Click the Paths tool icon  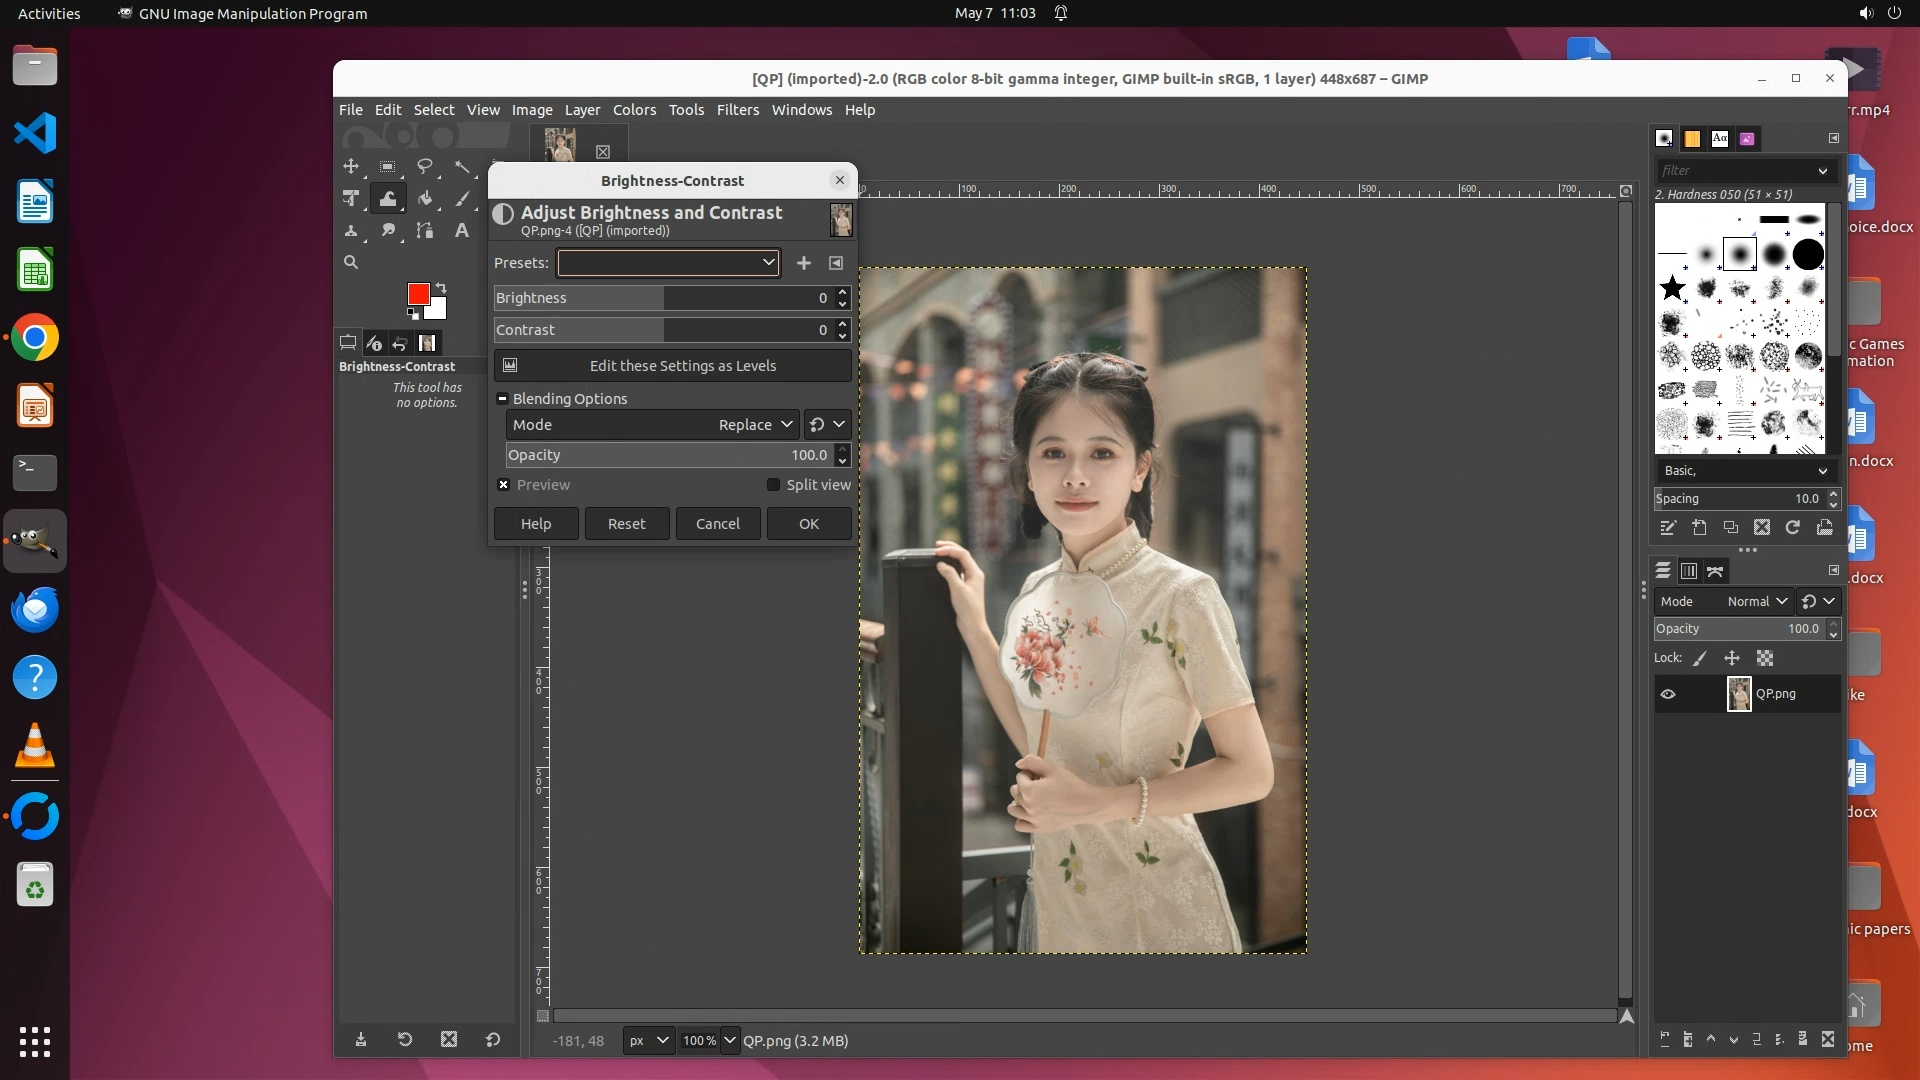pyautogui.click(x=425, y=230)
